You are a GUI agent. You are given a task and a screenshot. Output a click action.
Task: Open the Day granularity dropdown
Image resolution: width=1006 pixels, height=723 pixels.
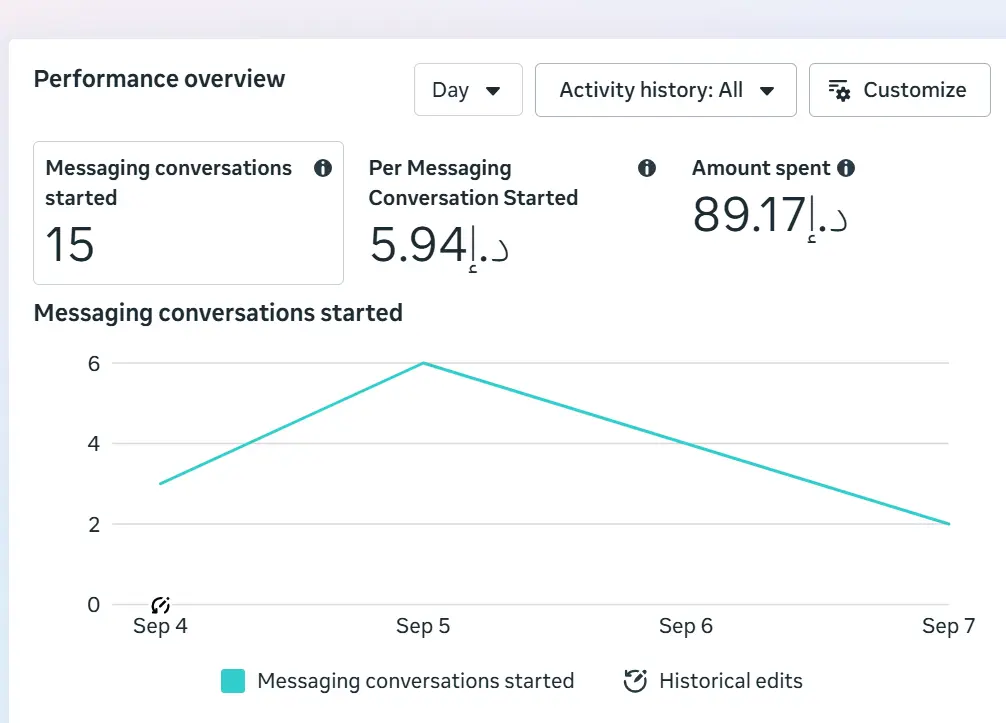click(x=468, y=90)
